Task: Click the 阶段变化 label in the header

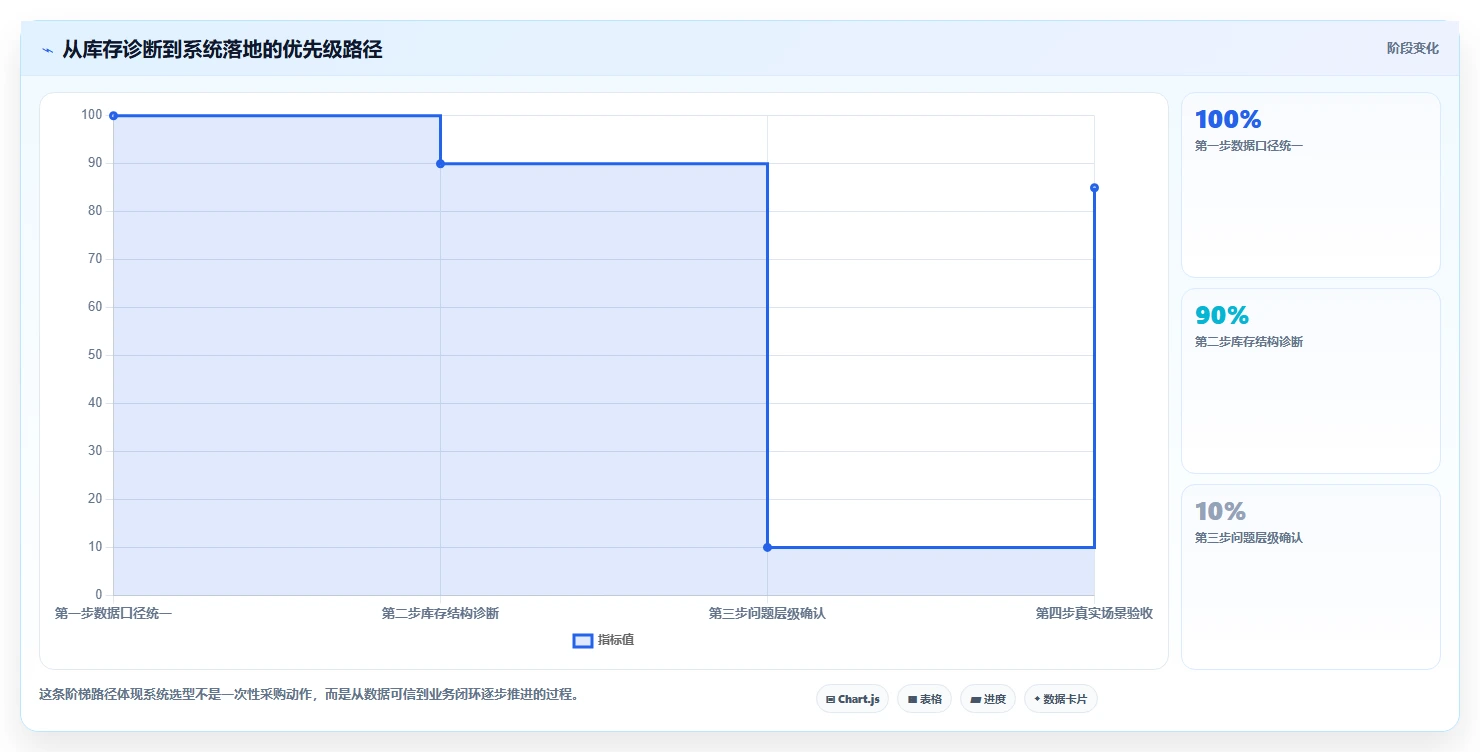Action: coord(1413,48)
